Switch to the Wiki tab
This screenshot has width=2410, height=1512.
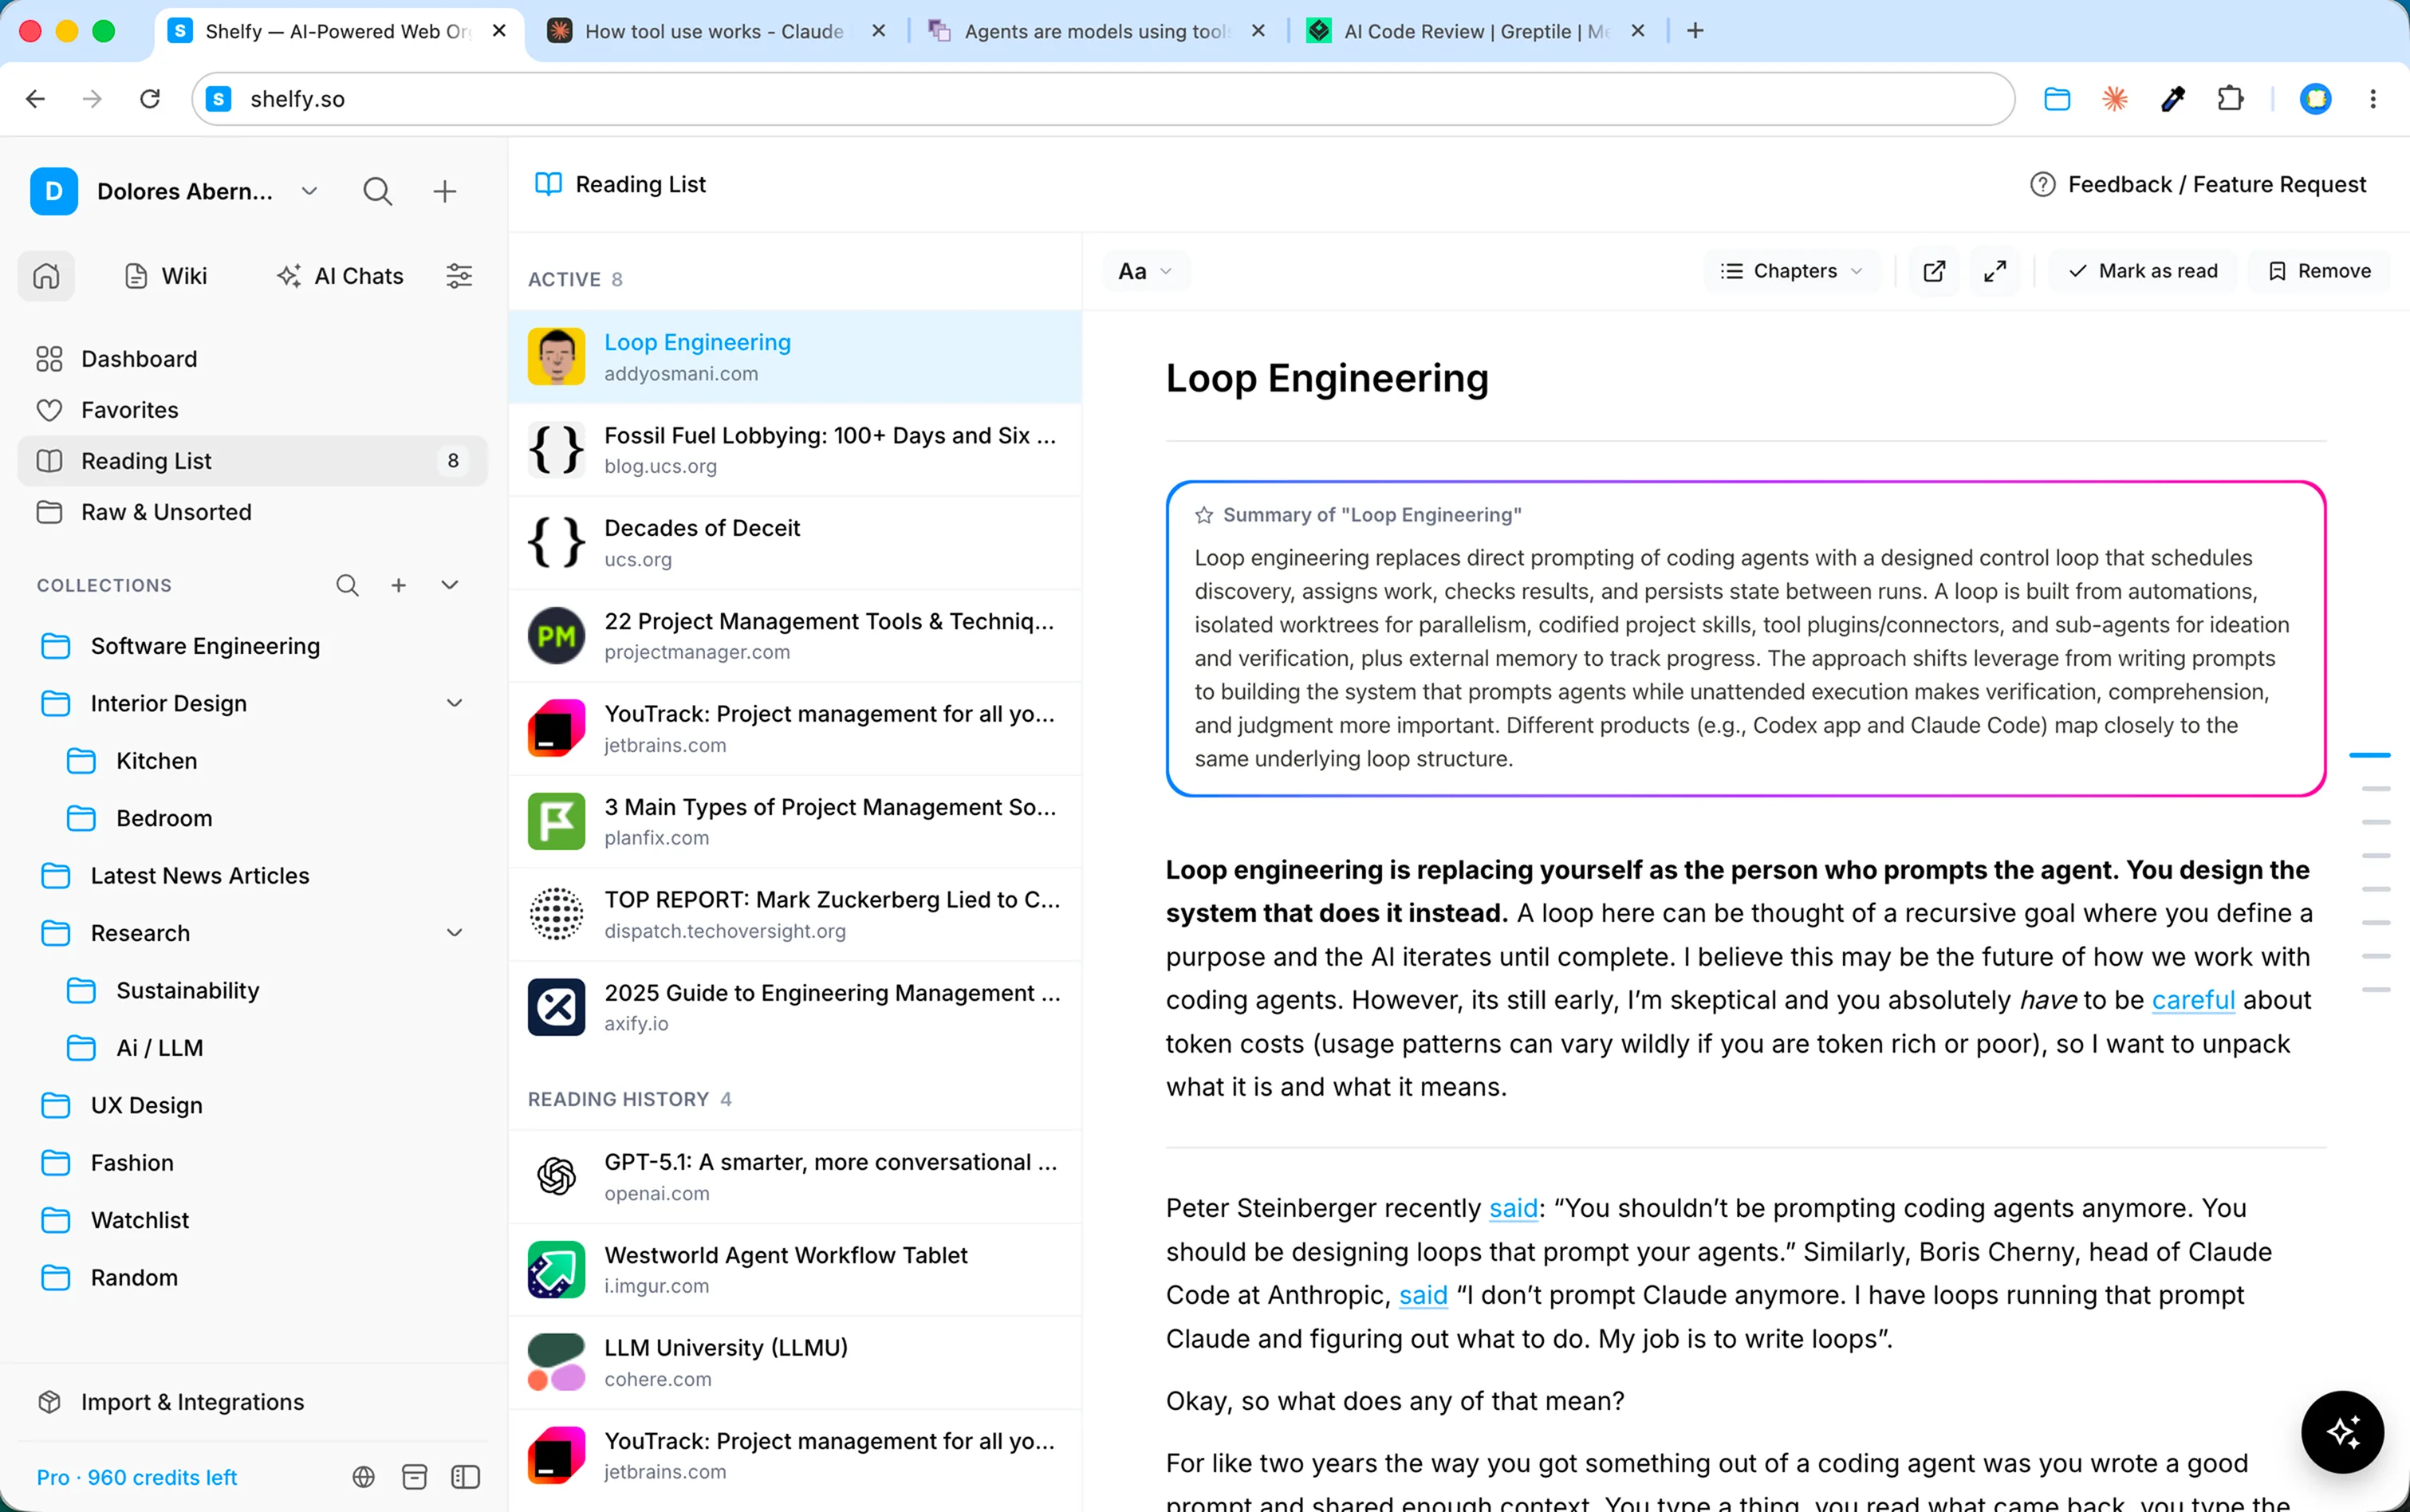(x=166, y=276)
